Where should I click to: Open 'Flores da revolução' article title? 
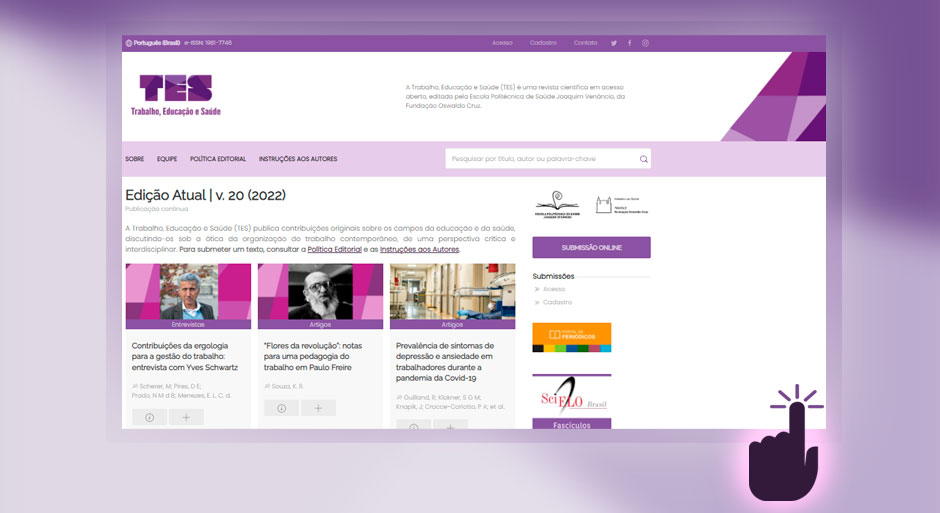click(x=313, y=357)
